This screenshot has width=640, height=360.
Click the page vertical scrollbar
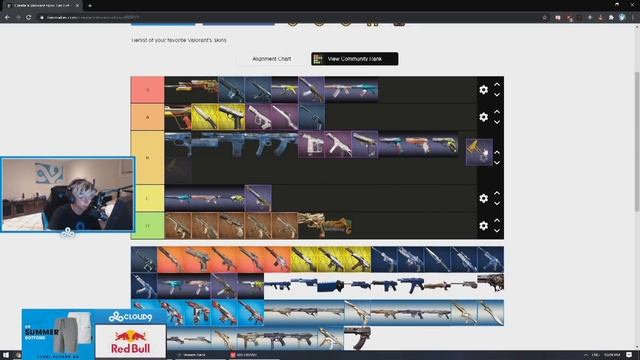636,141
